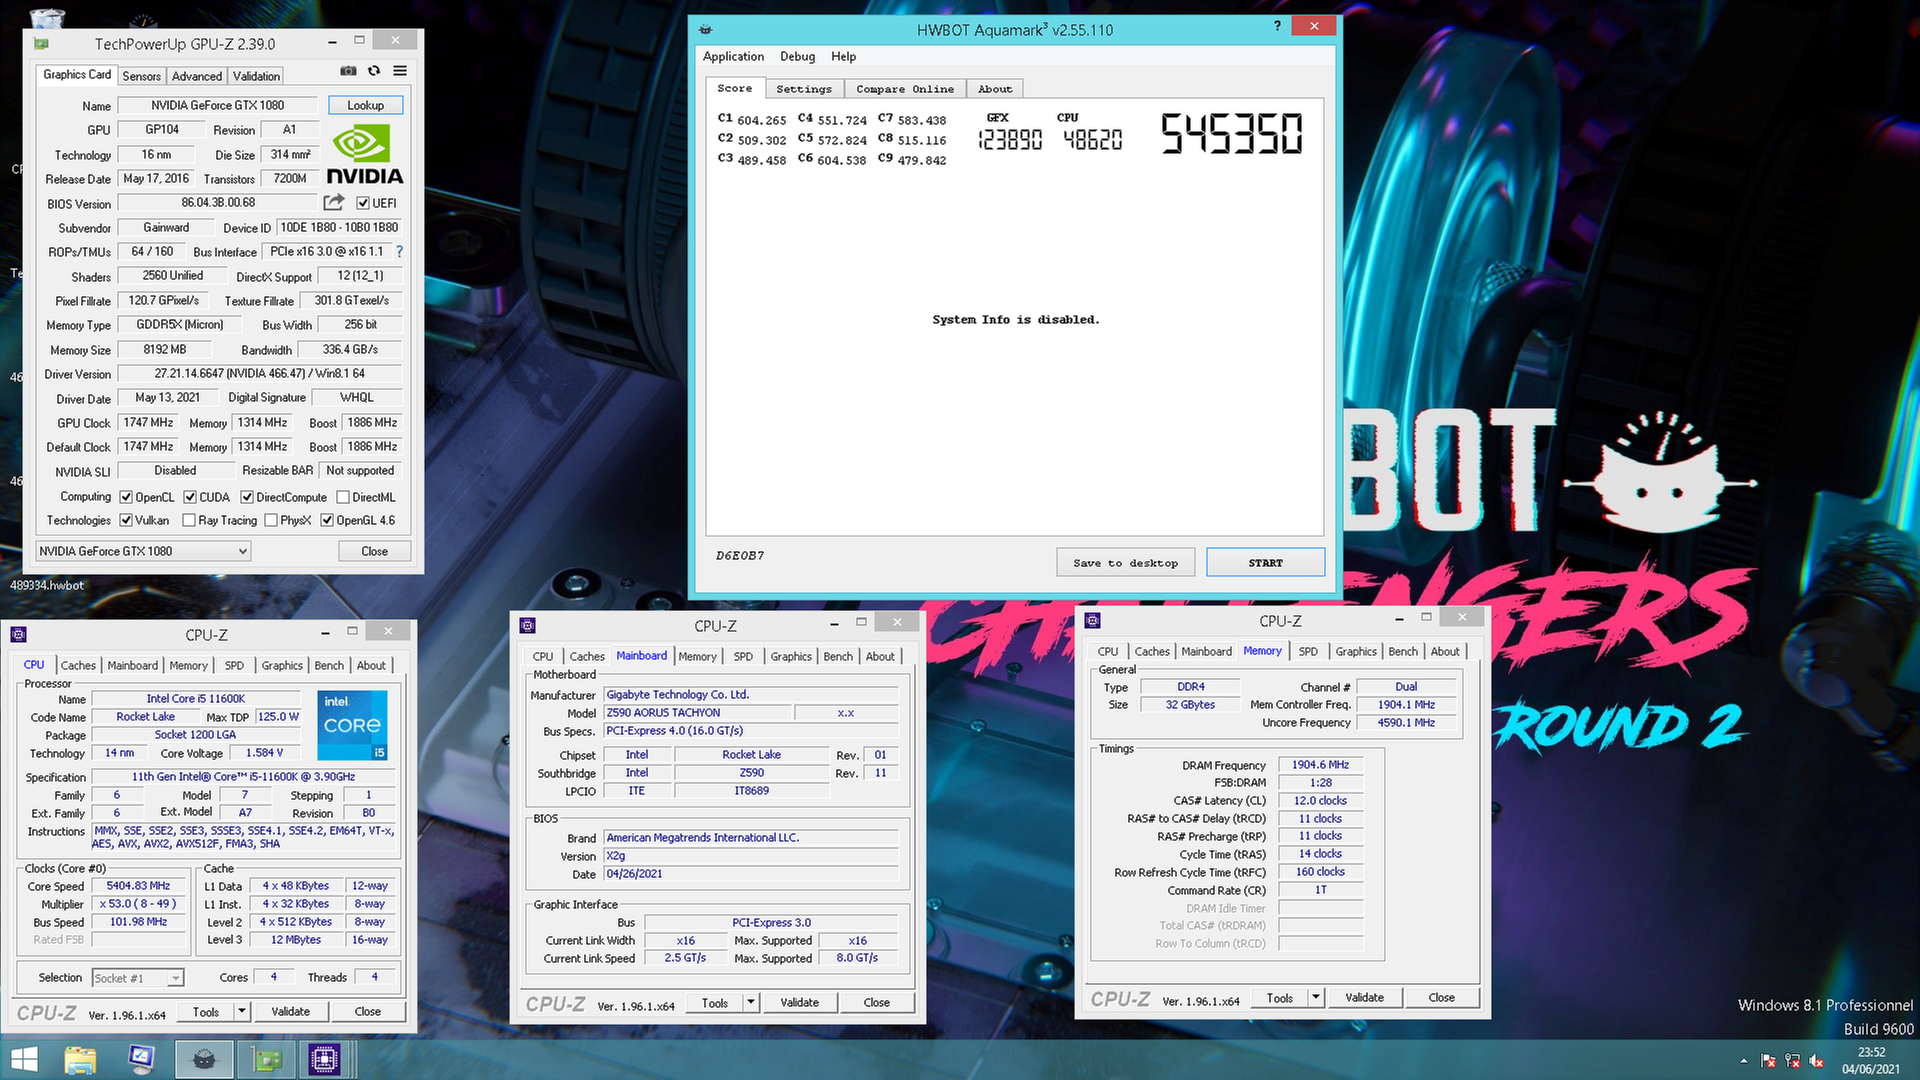1920x1080 pixels.
Task: Open the Application menu in Aquamark
Action: coord(733,56)
